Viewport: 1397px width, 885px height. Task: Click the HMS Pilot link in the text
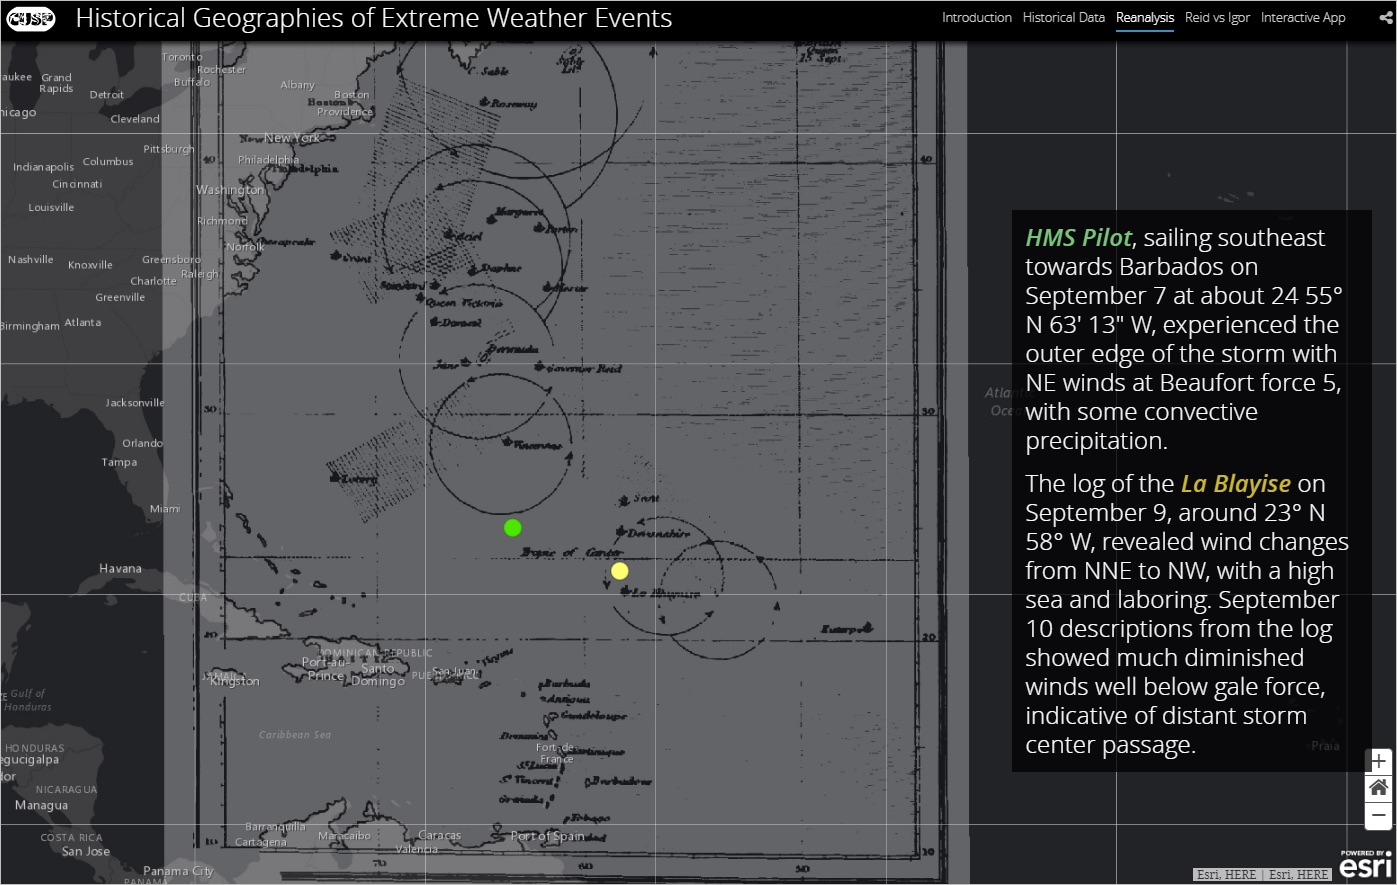click(x=1078, y=238)
